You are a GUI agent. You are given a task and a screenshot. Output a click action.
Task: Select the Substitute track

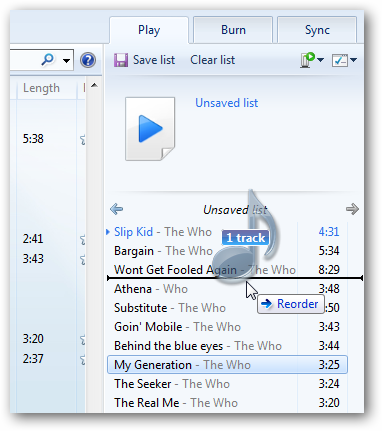tap(227, 308)
